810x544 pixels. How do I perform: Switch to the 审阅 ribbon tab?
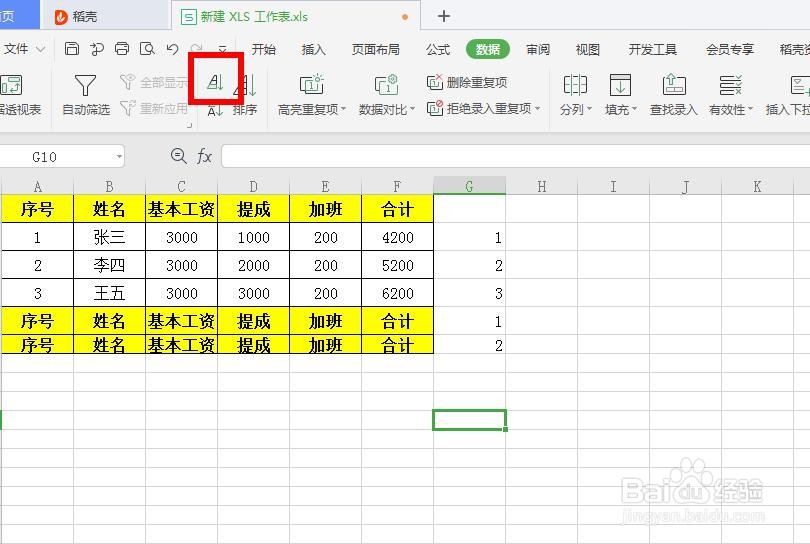point(538,49)
